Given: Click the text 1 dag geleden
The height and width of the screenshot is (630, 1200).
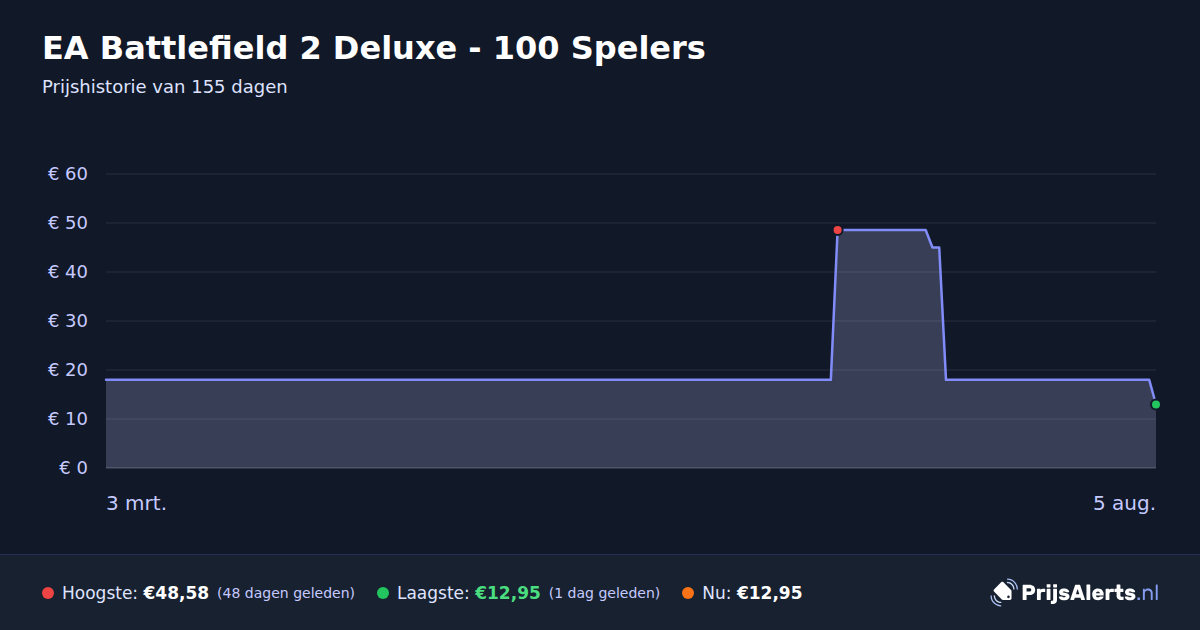Looking at the screenshot, I should pos(604,593).
